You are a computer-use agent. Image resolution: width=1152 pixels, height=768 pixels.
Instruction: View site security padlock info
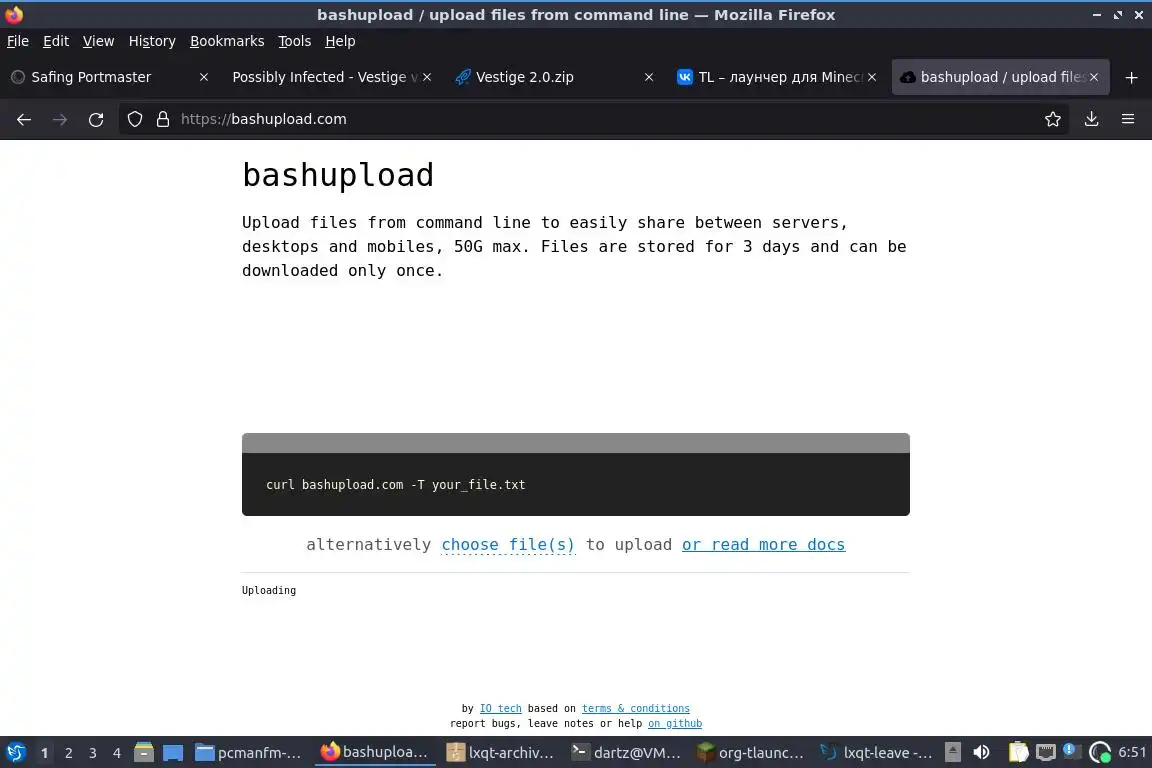pyautogui.click(x=163, y=119)
